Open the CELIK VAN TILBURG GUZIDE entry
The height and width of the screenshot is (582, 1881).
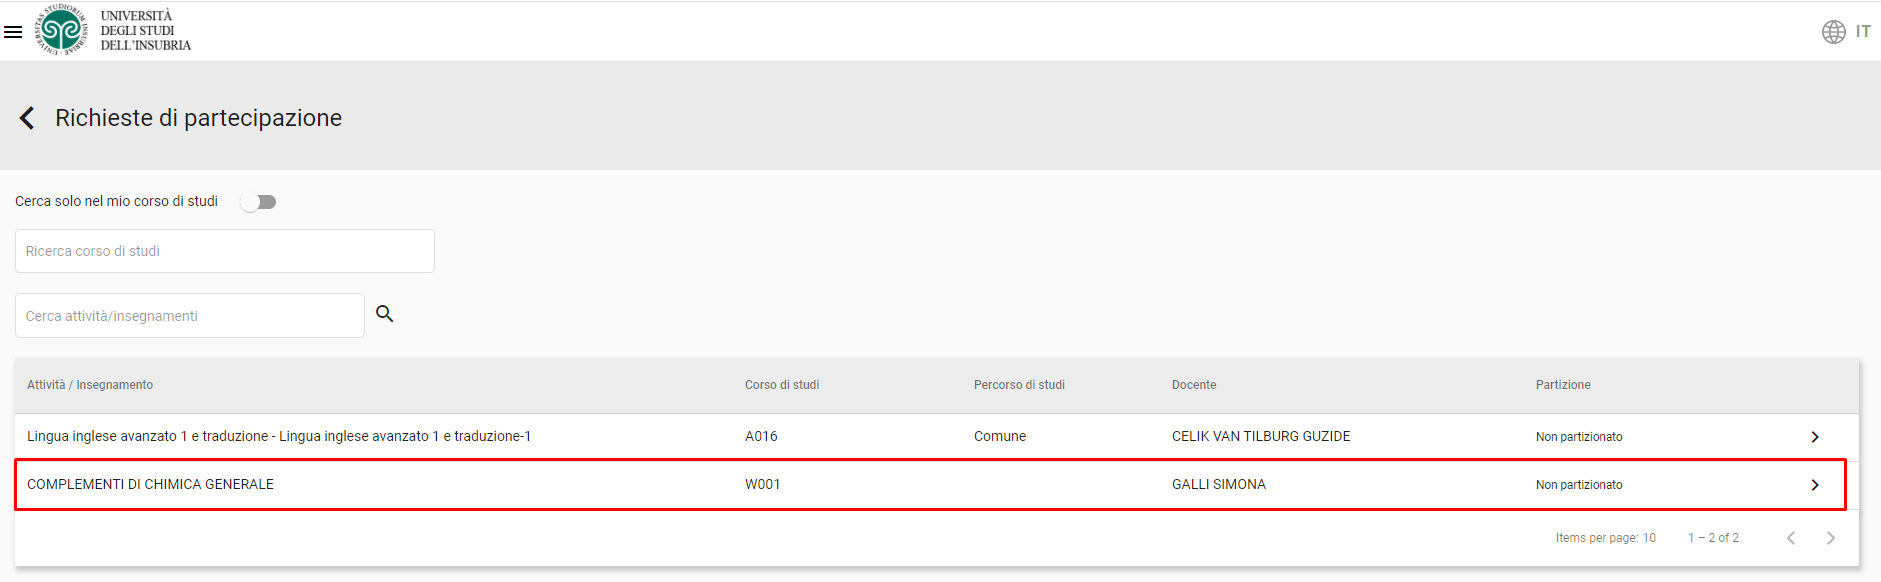click(1260, 437)
